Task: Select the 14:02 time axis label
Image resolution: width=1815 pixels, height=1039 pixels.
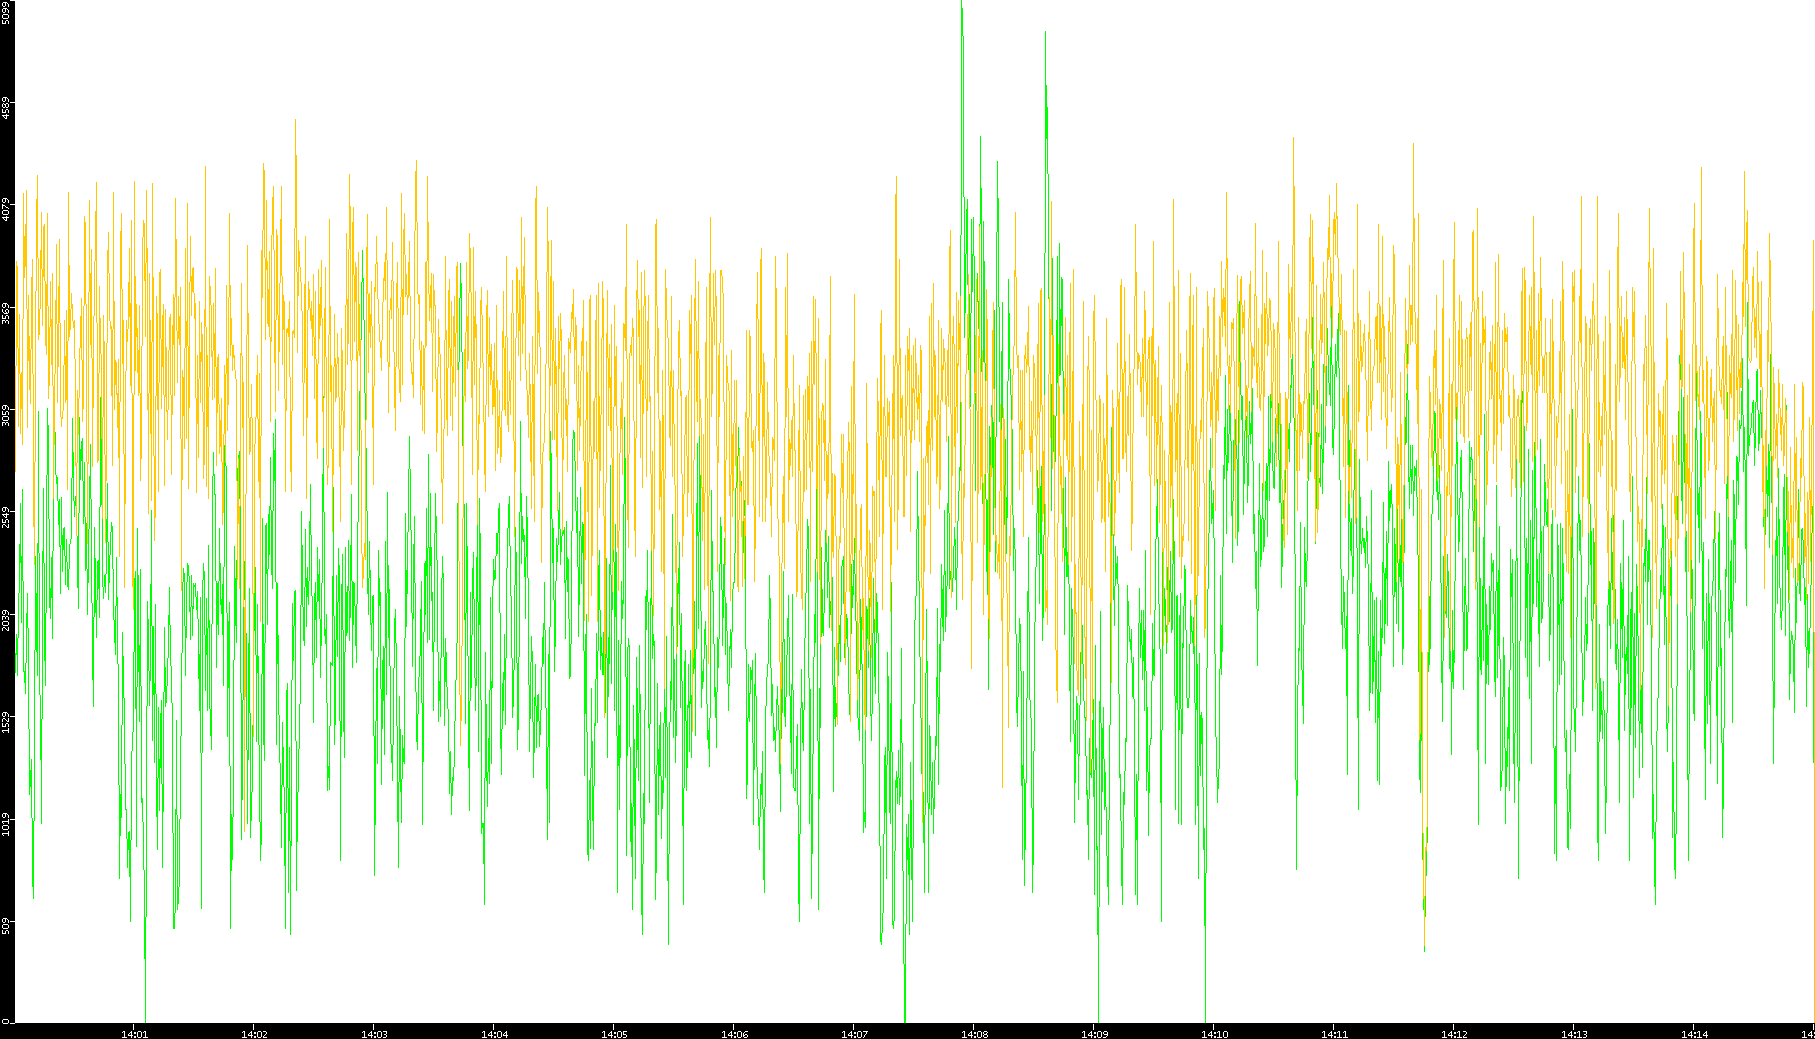Action: point(254,1034)
